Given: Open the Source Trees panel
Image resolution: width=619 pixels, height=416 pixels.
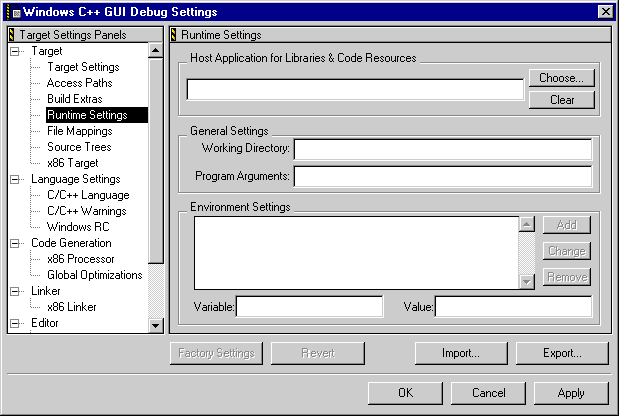Looking at the screenshot, I should (x=79, y=147).
